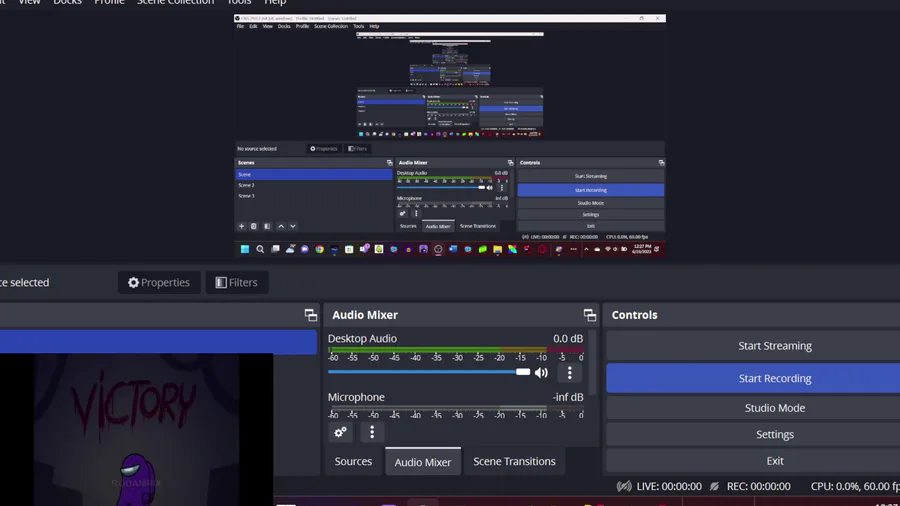Click the CPU usage status text
The width and height of the screenshot is (900, 506).
pos(855,486)
